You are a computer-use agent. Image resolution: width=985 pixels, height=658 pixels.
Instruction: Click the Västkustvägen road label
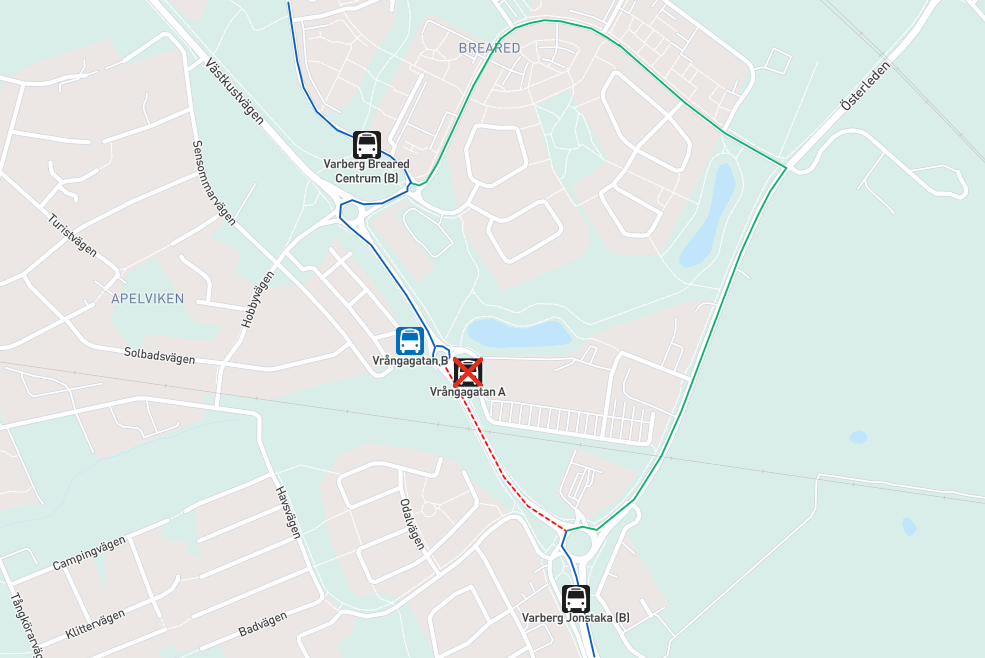(x=234, y=92)
